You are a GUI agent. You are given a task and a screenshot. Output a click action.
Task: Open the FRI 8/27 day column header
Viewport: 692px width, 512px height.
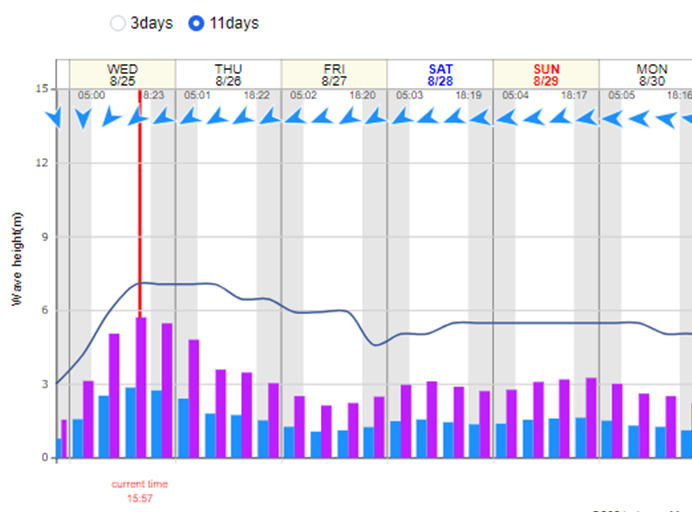[x=334, y=74]
